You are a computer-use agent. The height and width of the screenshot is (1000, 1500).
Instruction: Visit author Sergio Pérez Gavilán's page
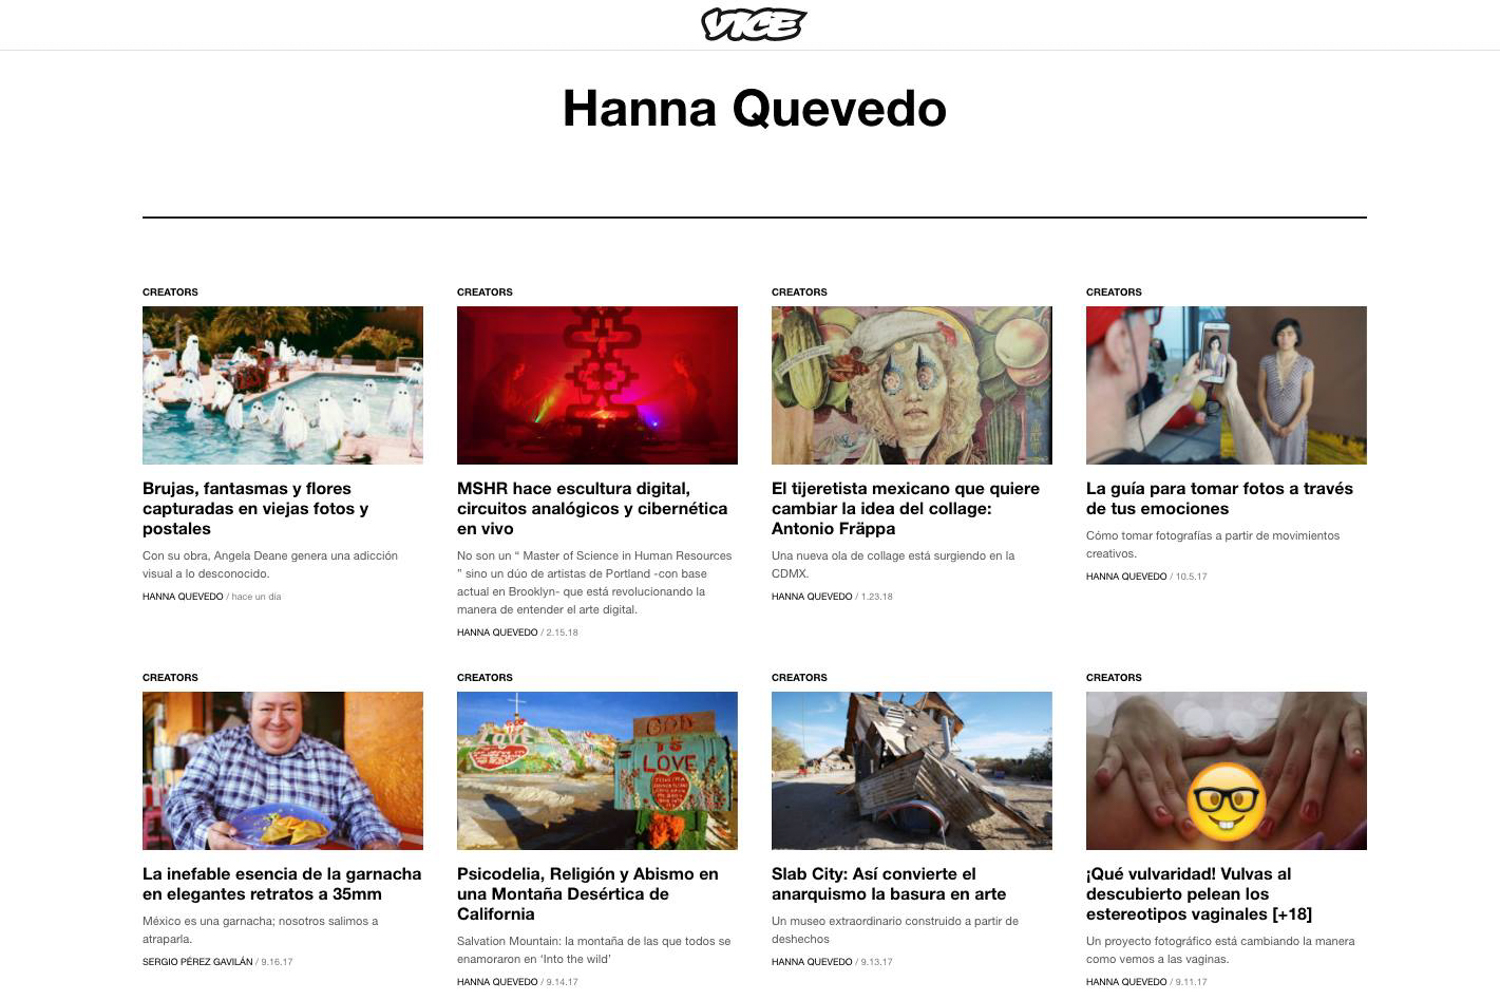[x=197, y=962]
